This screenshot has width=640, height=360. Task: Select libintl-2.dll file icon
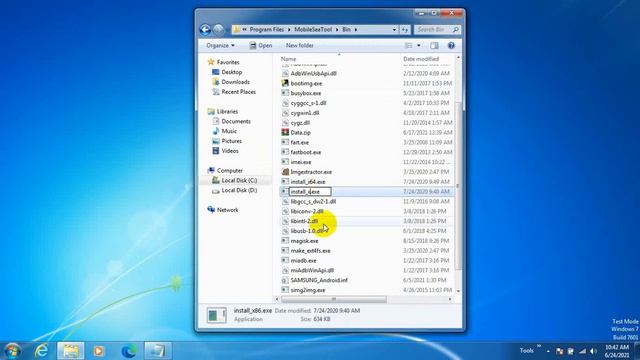coord(285,221)
